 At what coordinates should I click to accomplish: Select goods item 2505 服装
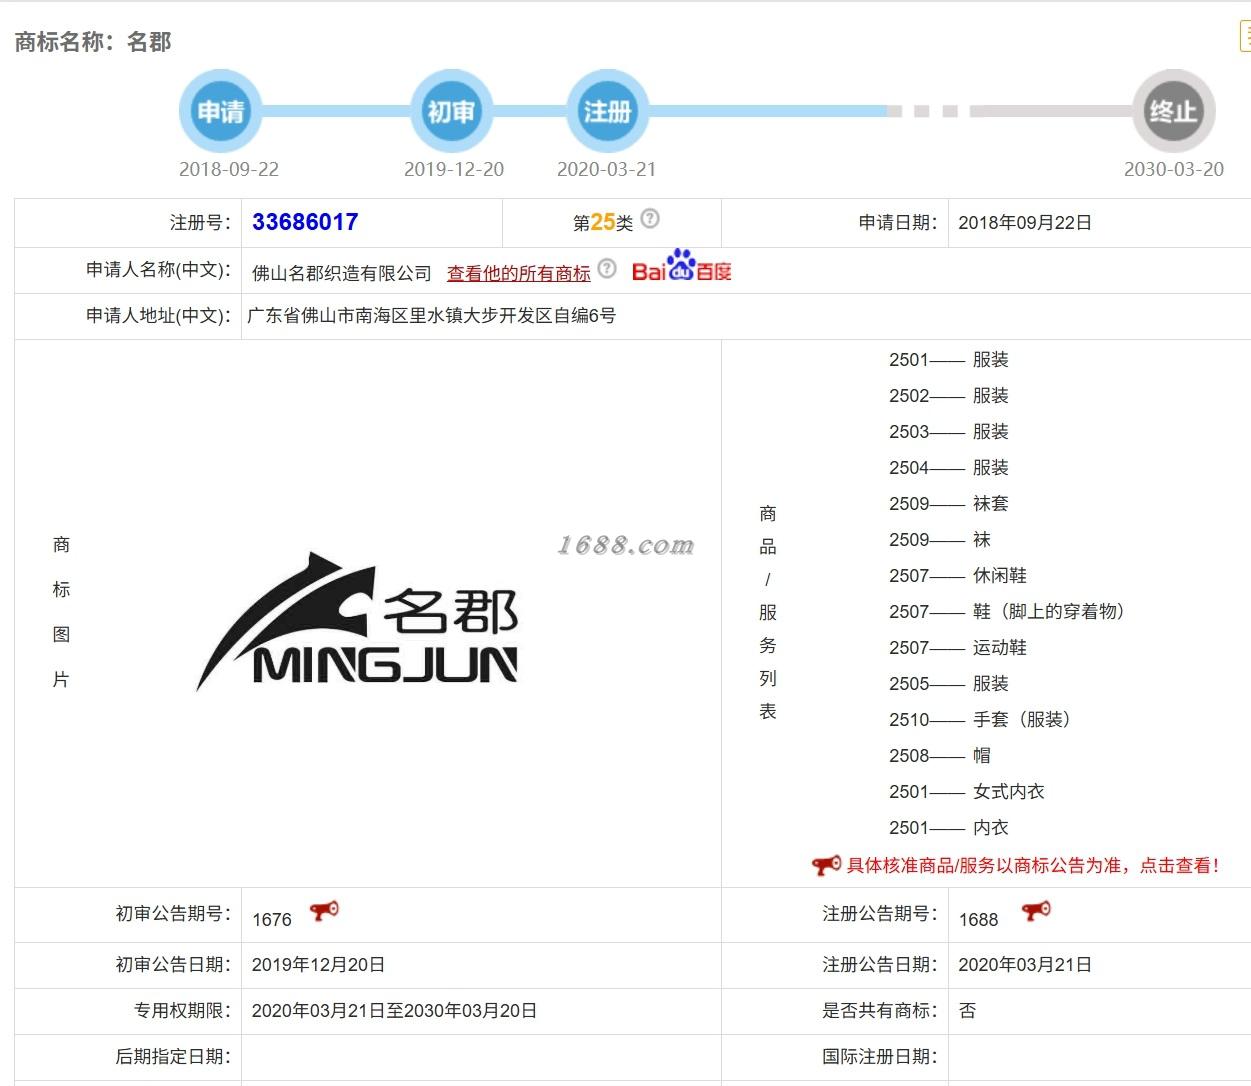coord(949,684)
